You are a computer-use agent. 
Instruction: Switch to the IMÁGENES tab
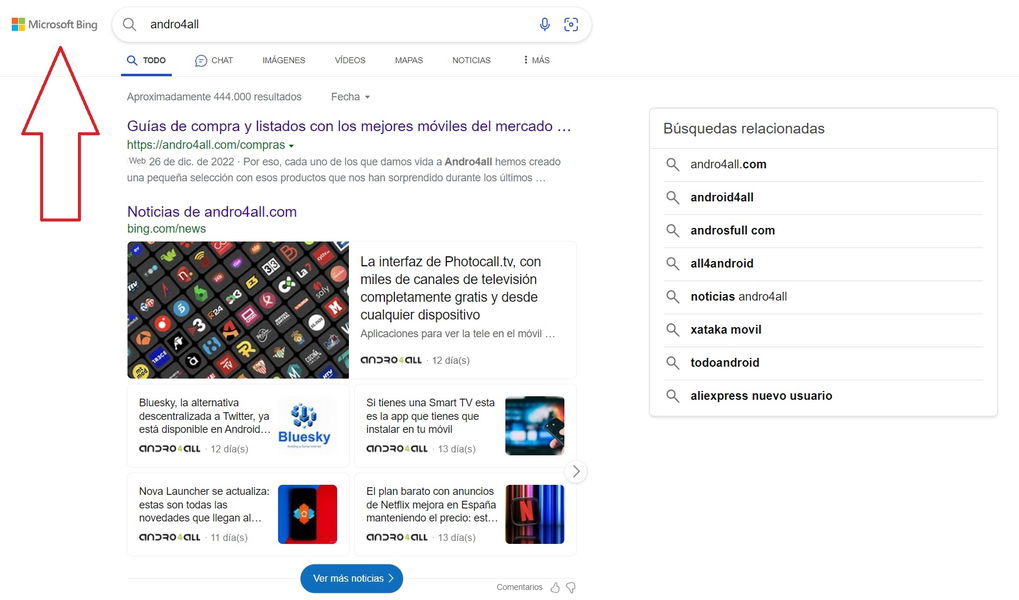[x=284, y=60]
